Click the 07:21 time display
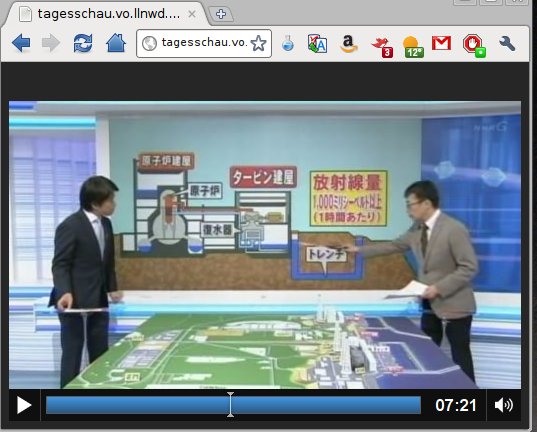Viewport: 537px width, 432px height. click(x=455, y=406)
